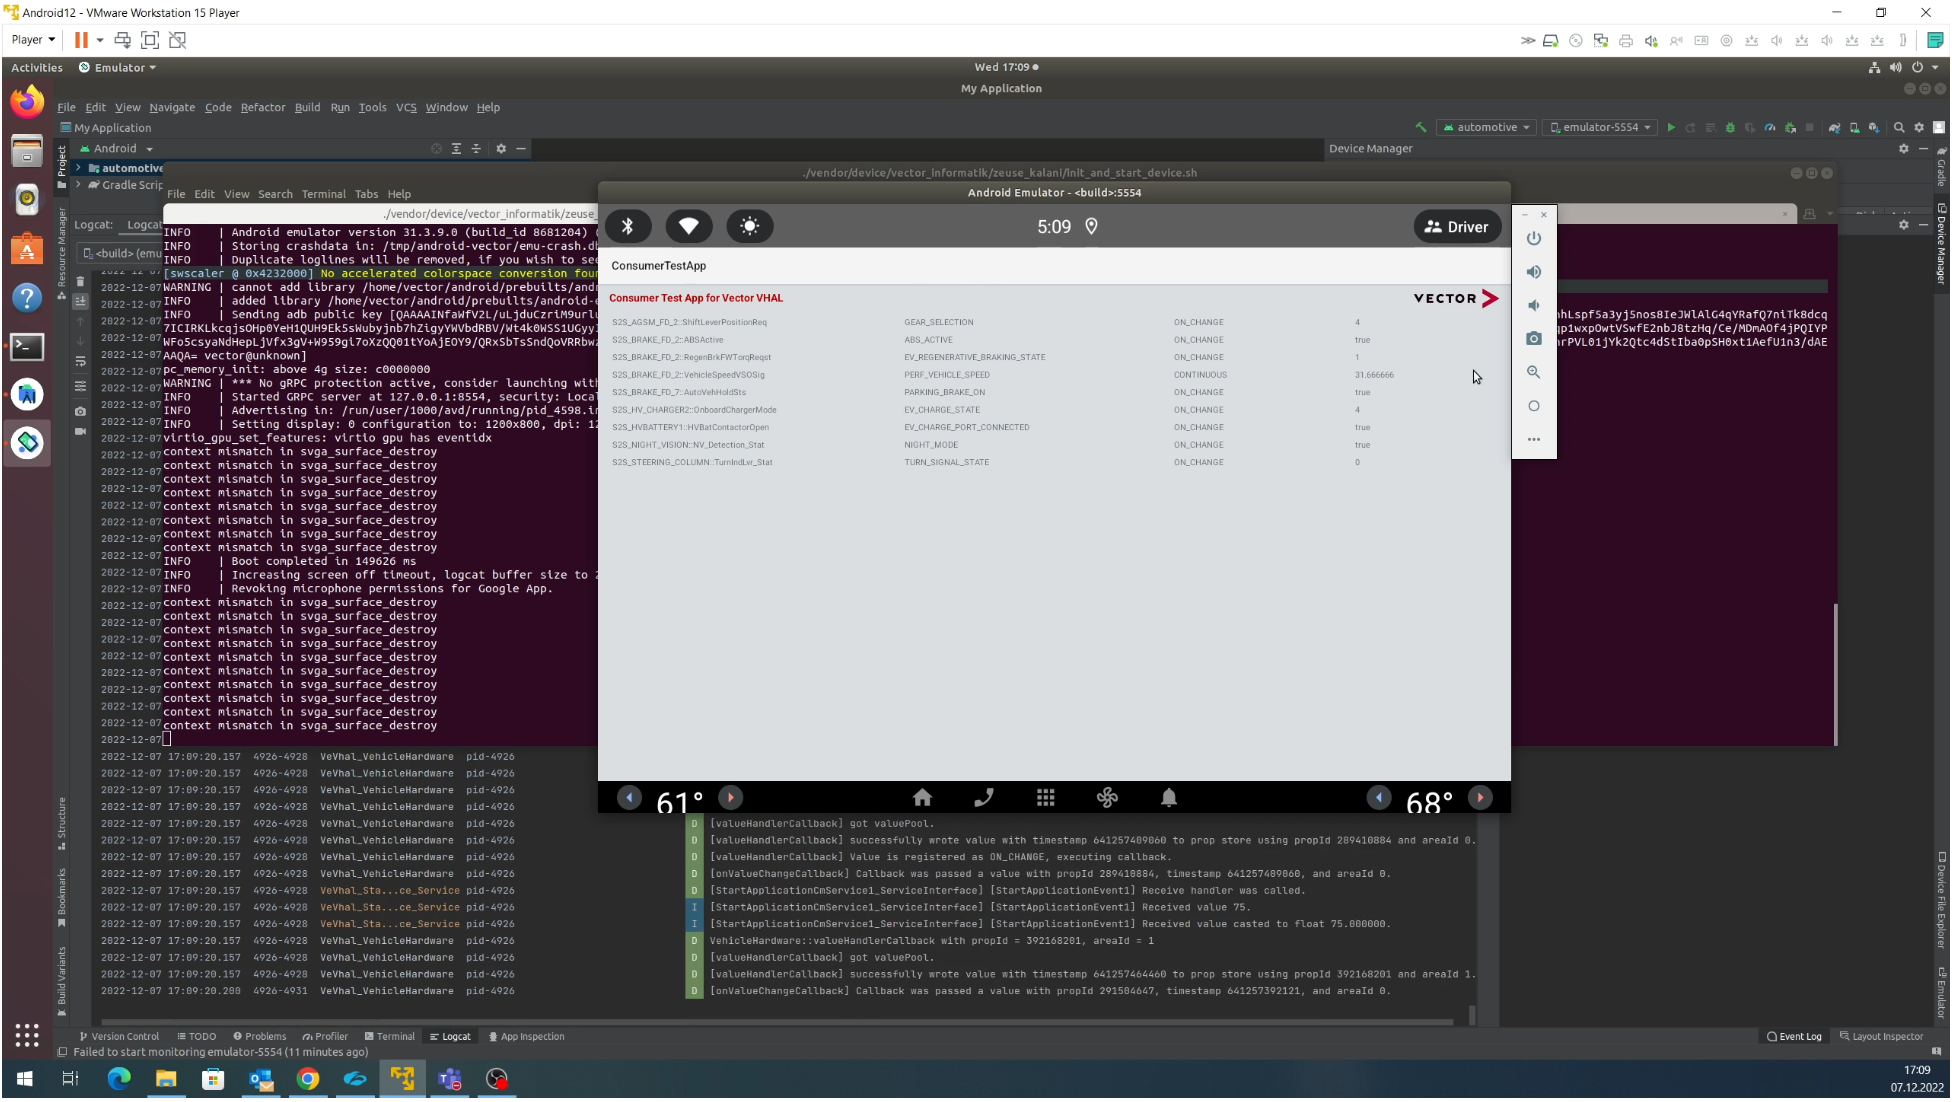This screenshot has width=1952, height=1102.
Task: Click the green Run app button
Action: tap(1671, 127)
